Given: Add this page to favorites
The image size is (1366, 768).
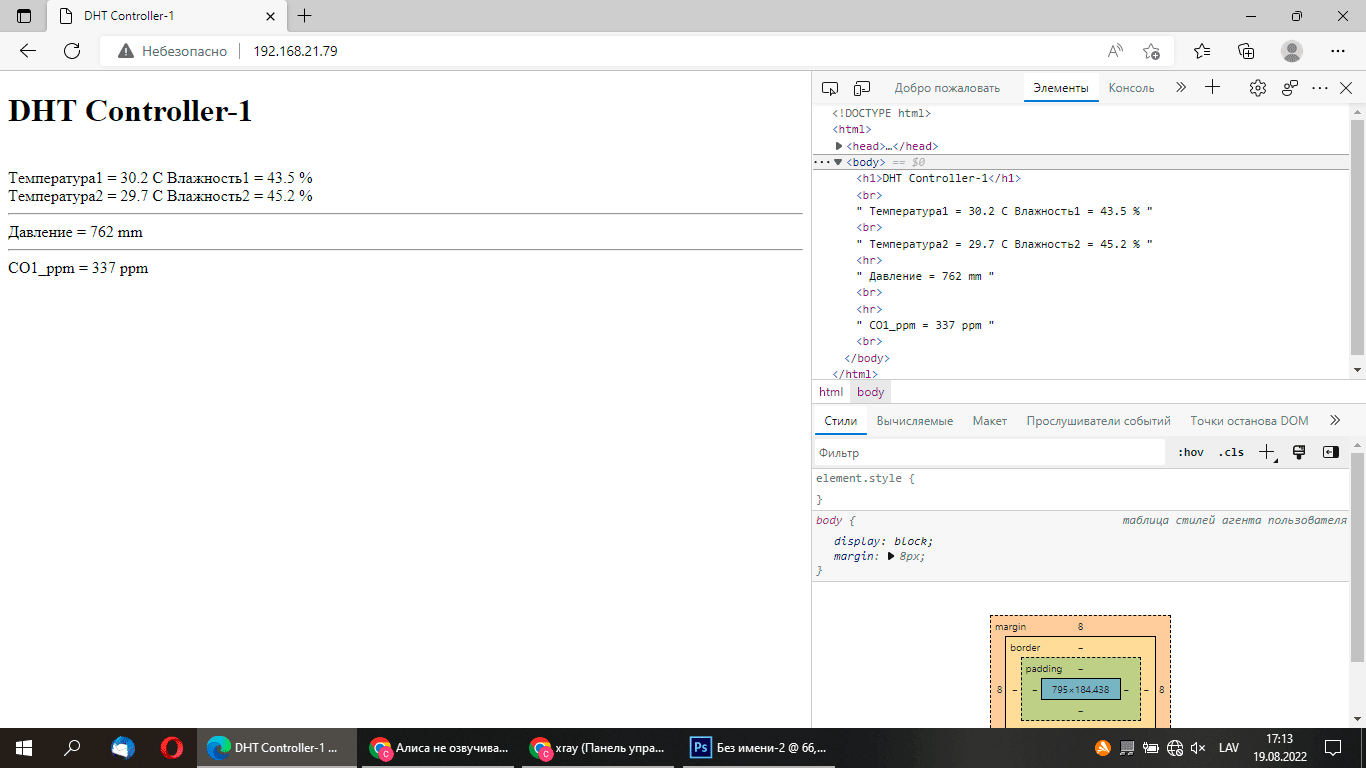Looking at the screenshot, I should [x=1151, y=51].
